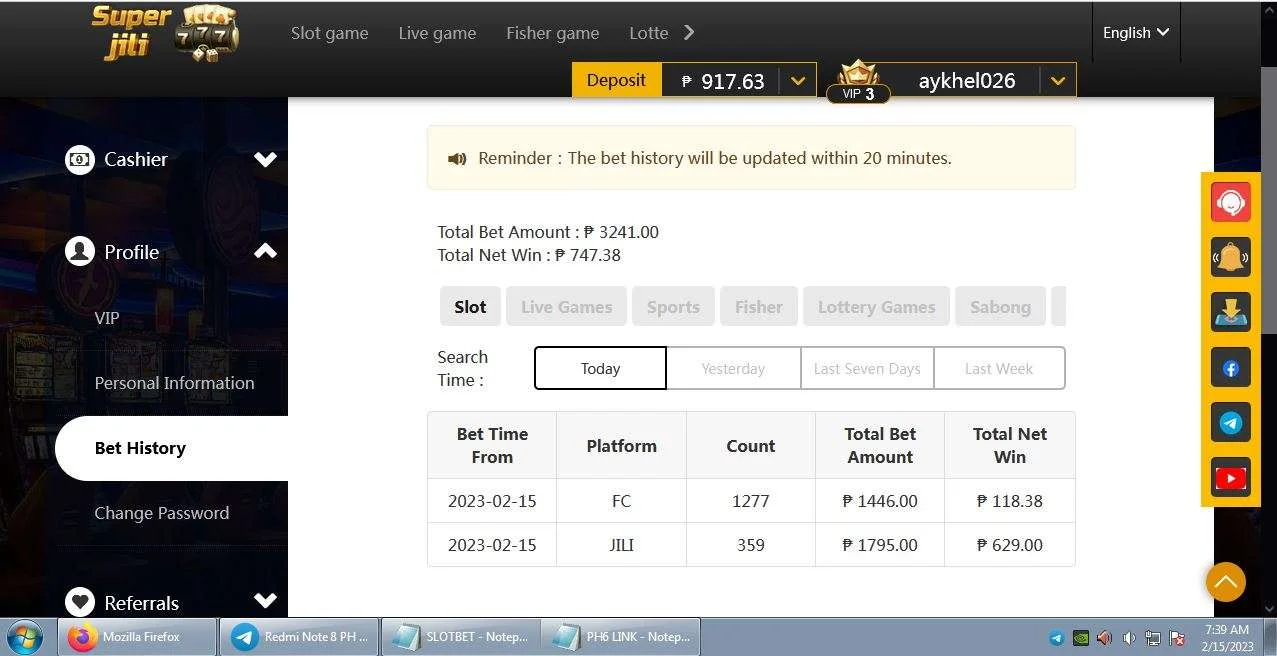This screenshot has width=1277, height=656.
Task: Select the Slot game menu
Action: [x=329, y=33]
